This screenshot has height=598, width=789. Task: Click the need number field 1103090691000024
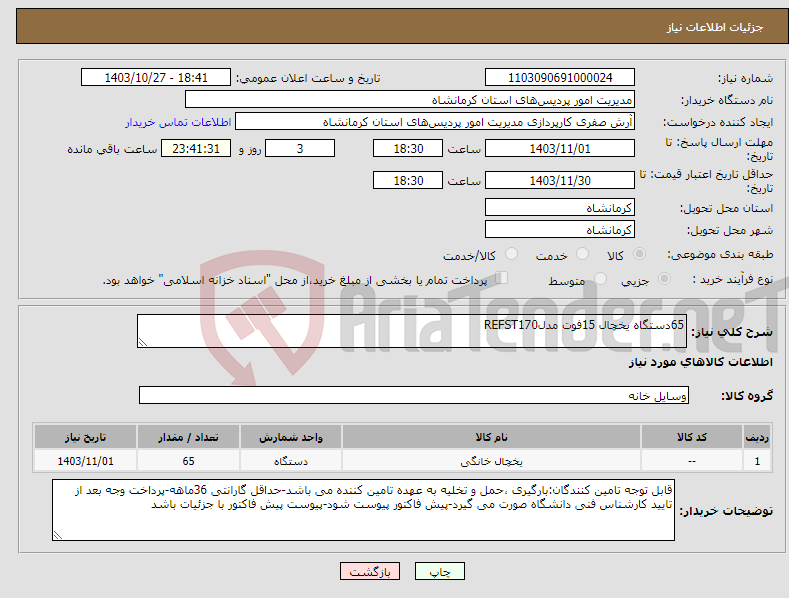[560, 78]
